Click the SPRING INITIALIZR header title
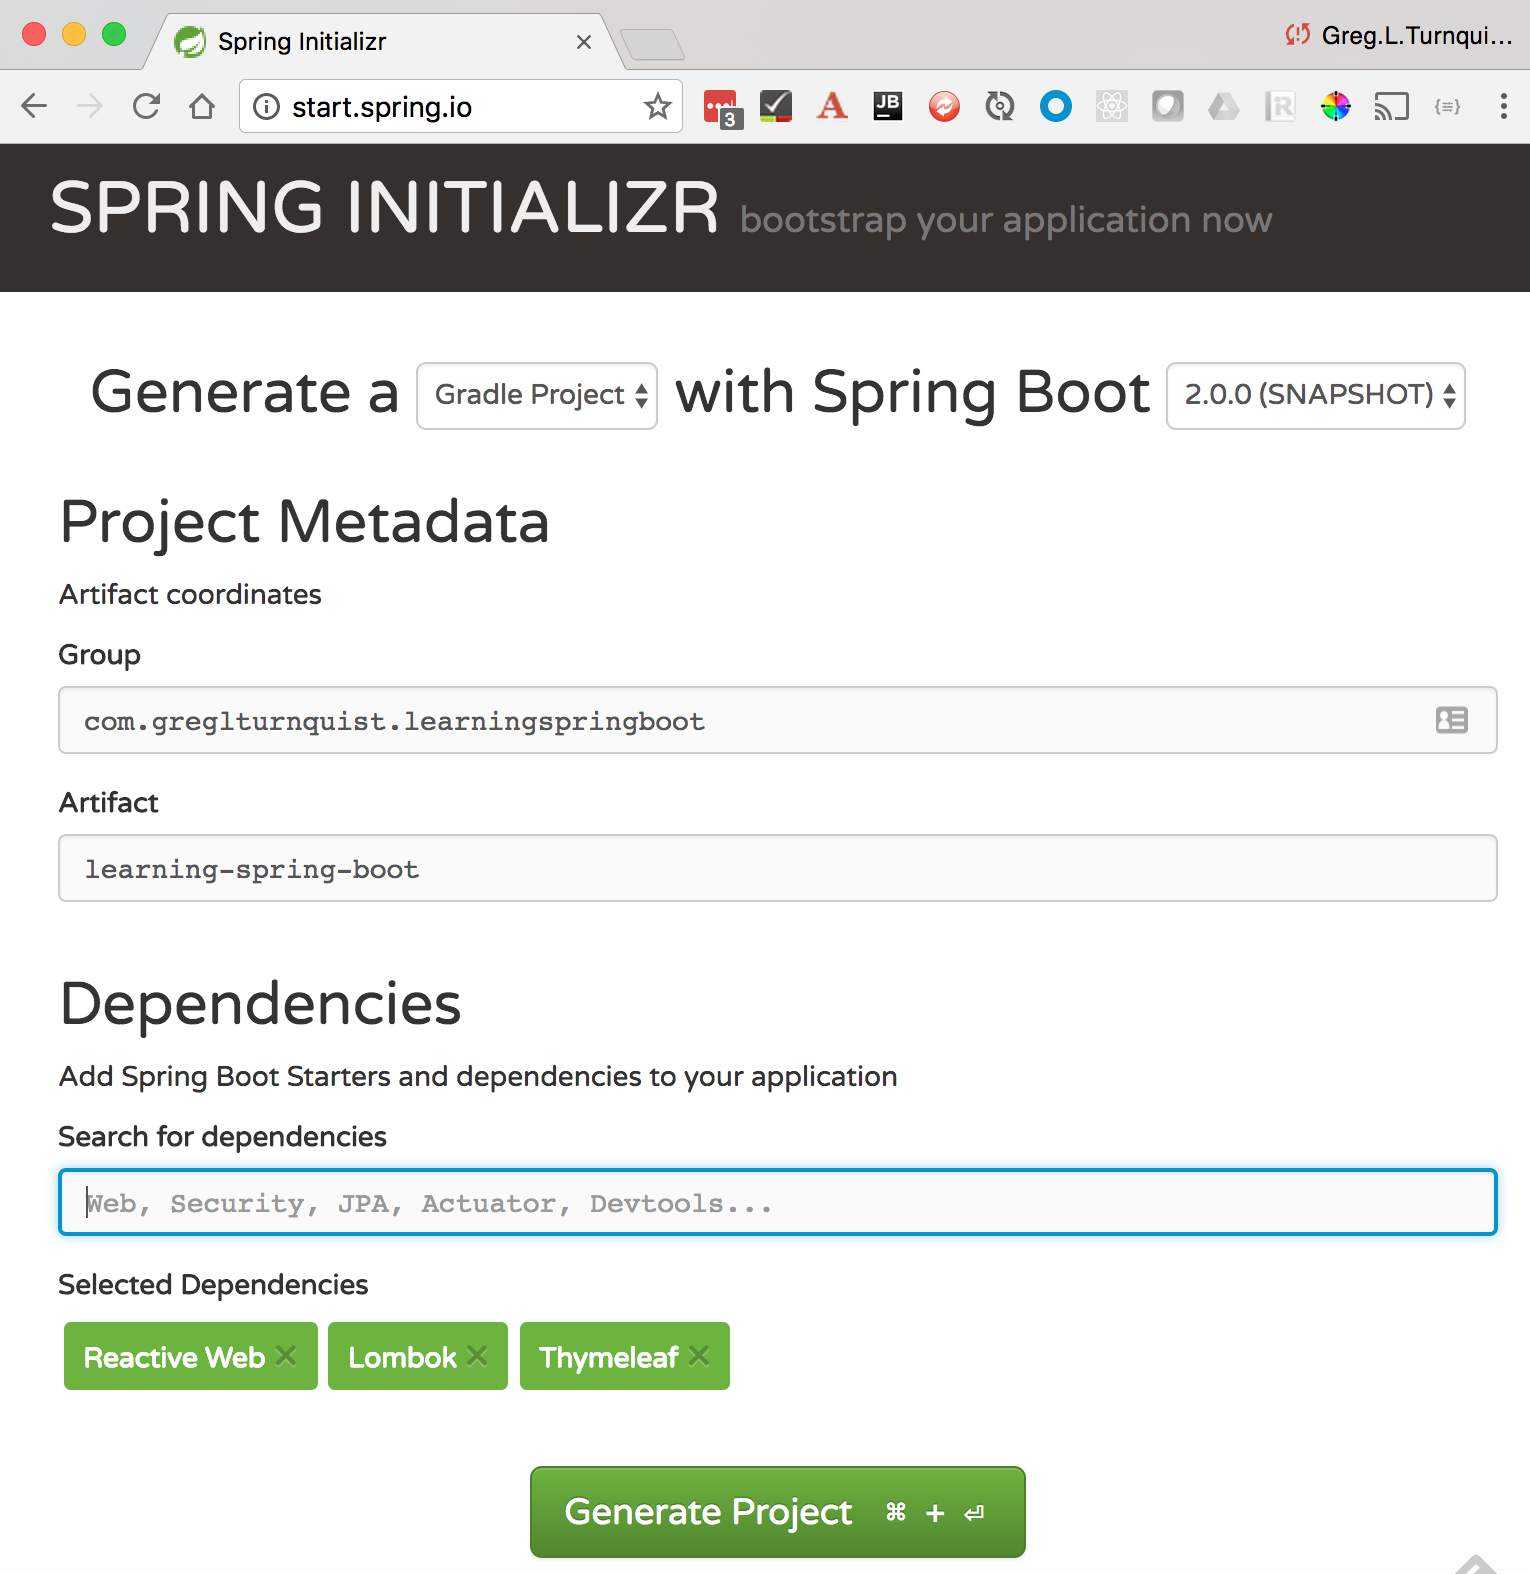This screenshot has width=1530, height=1574. [385, 208]
